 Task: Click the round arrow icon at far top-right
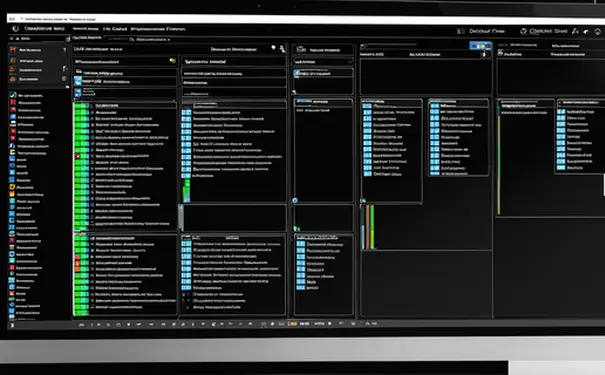pos(598,32)
